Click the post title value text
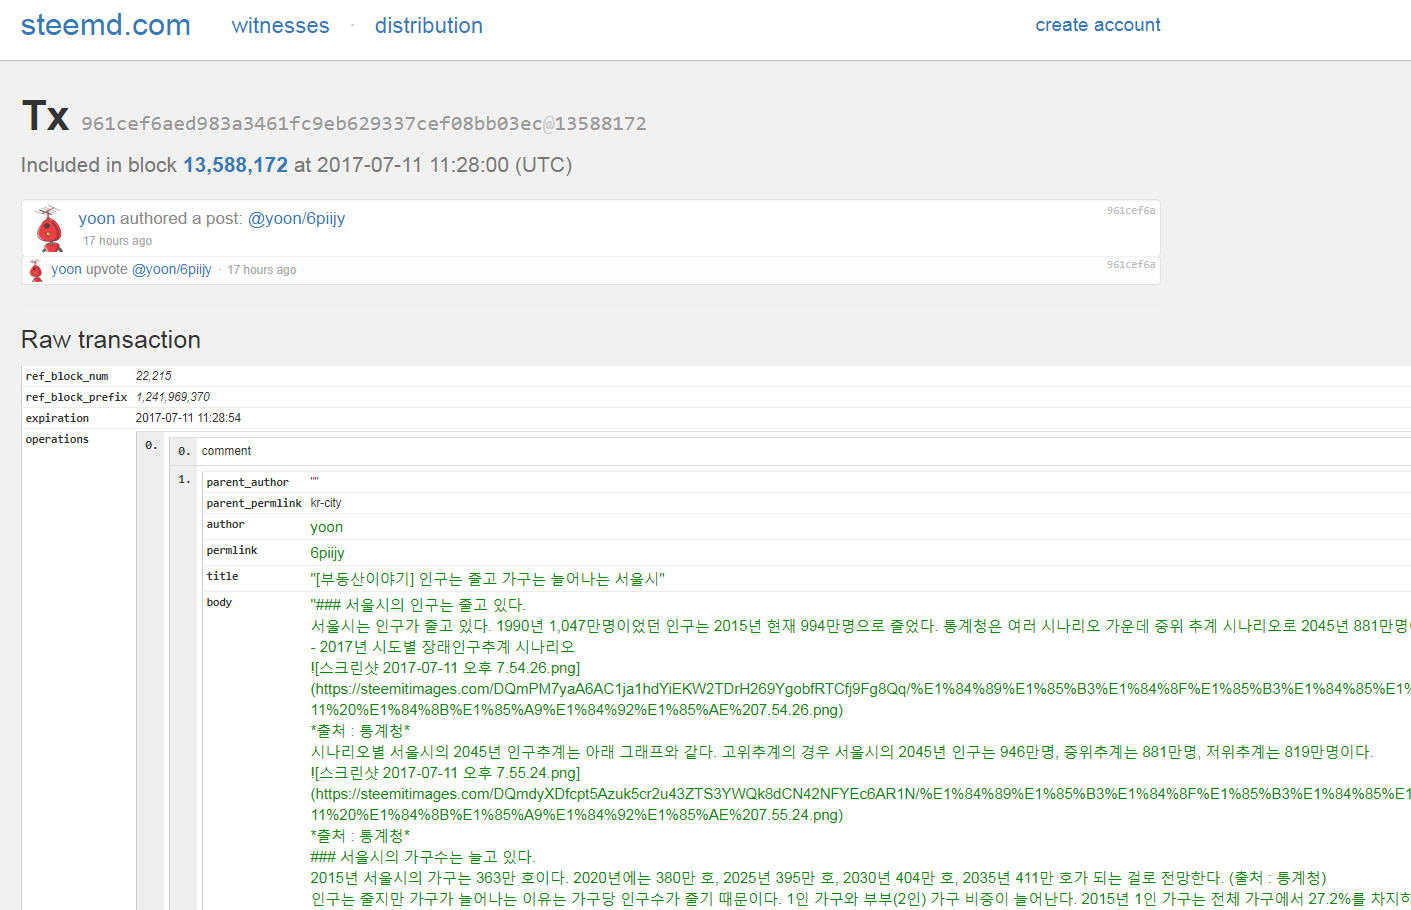 tap(487, 579)
